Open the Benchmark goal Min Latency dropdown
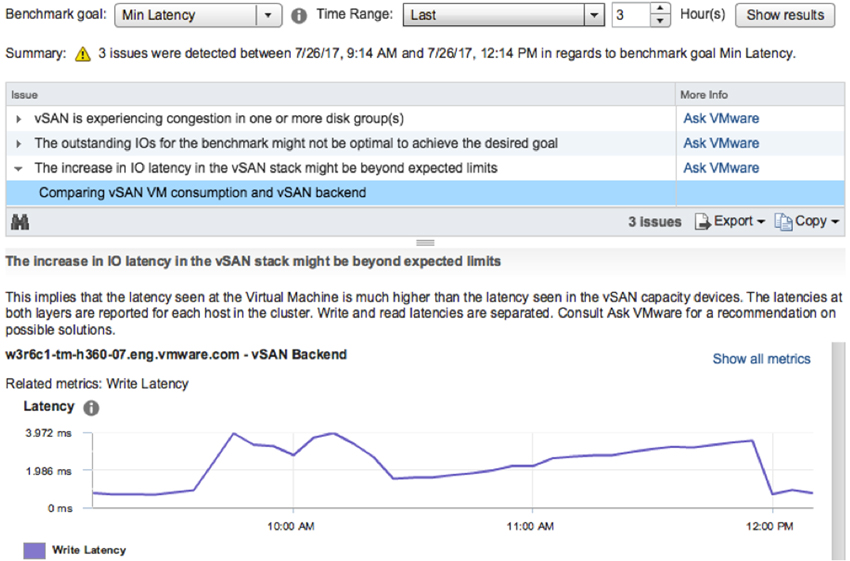Viewport: 850px width, 561px height. coord(198,15)
